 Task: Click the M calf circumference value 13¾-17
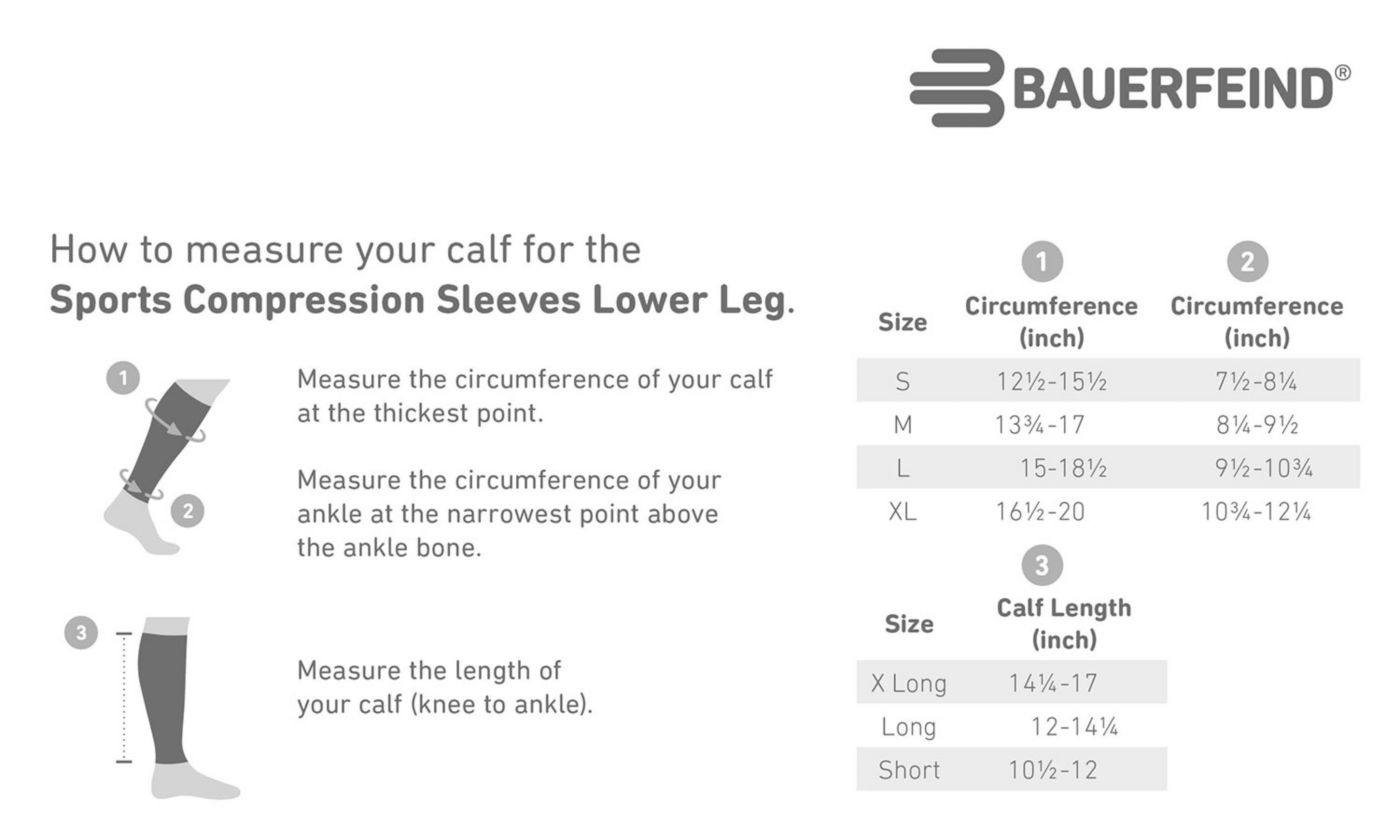tap(1040, 425)
